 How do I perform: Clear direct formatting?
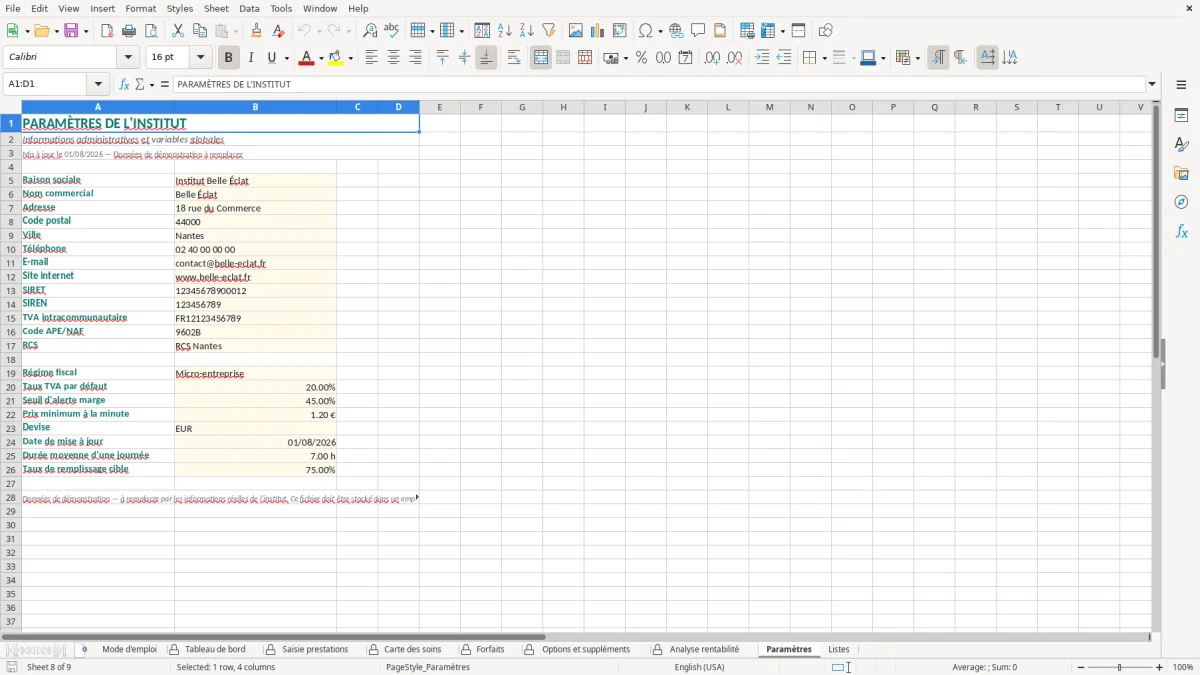[278, 31]
